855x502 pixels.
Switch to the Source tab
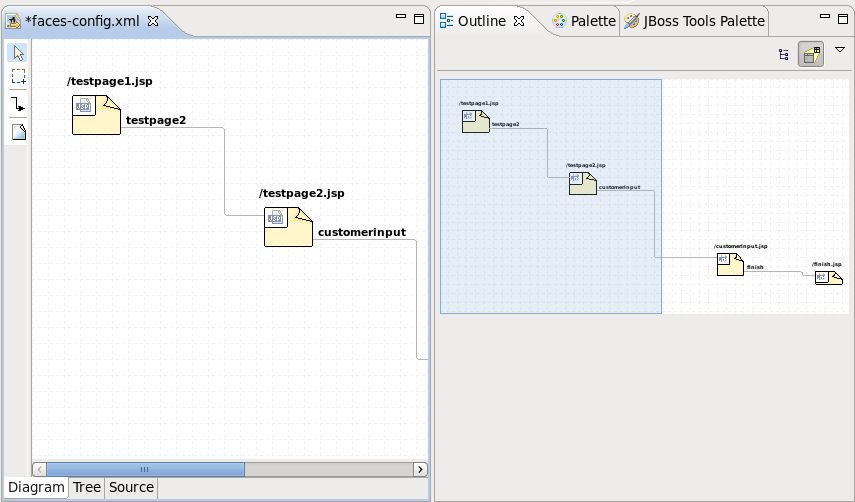(x=131, y=487)
